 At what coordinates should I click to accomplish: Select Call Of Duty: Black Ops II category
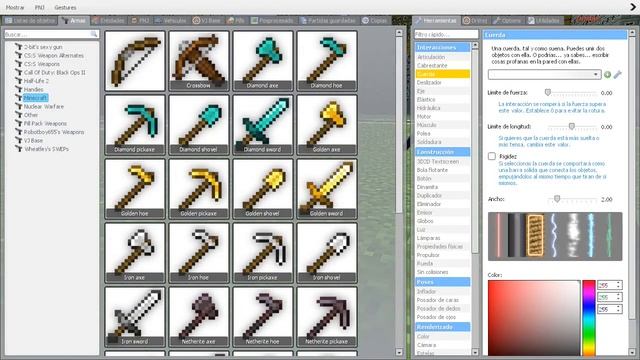tap(55, 73)
